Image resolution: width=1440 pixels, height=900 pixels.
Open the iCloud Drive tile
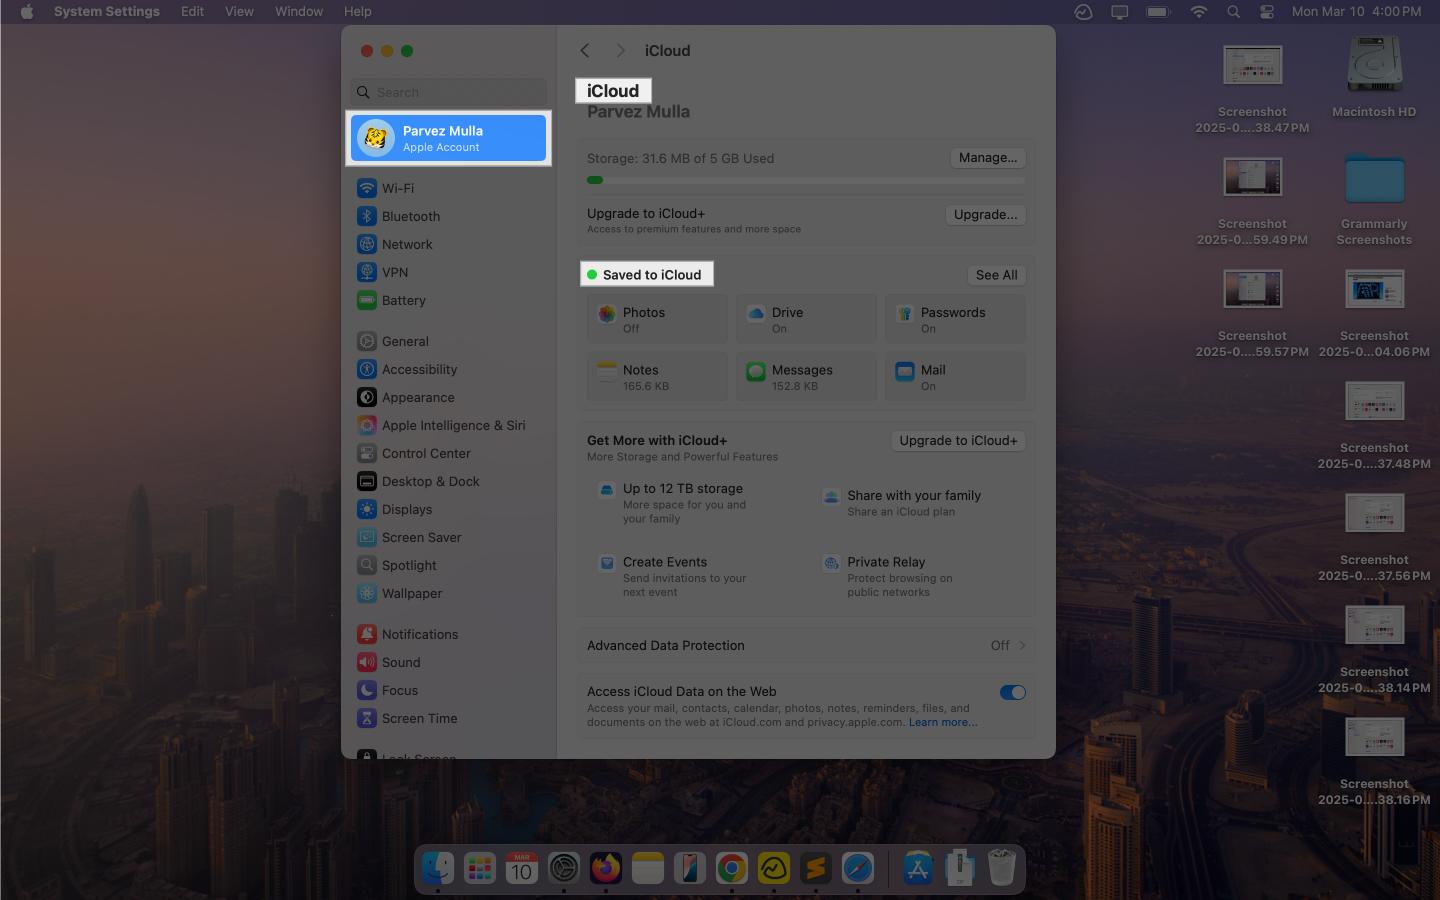pyautogui.click(x=806, y=319)
